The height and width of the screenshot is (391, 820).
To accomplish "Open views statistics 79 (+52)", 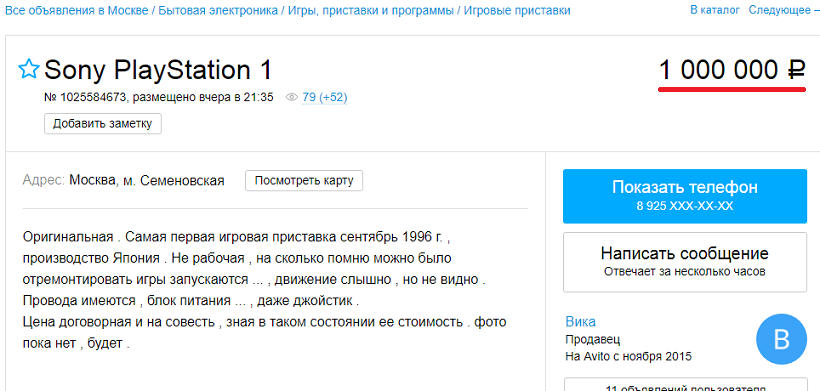I will (325, 97).
